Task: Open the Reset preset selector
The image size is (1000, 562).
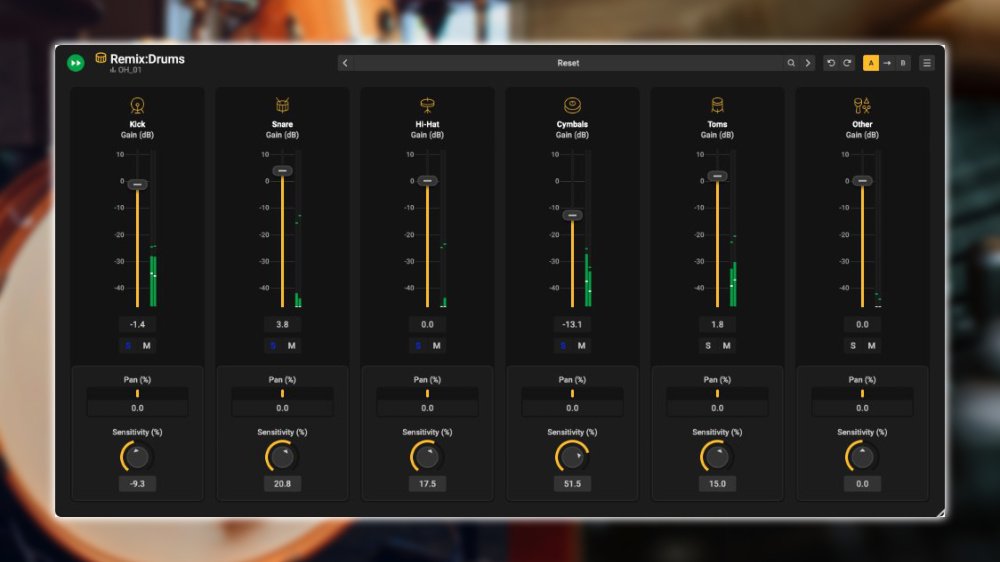Action: click(x=568, y=63)
